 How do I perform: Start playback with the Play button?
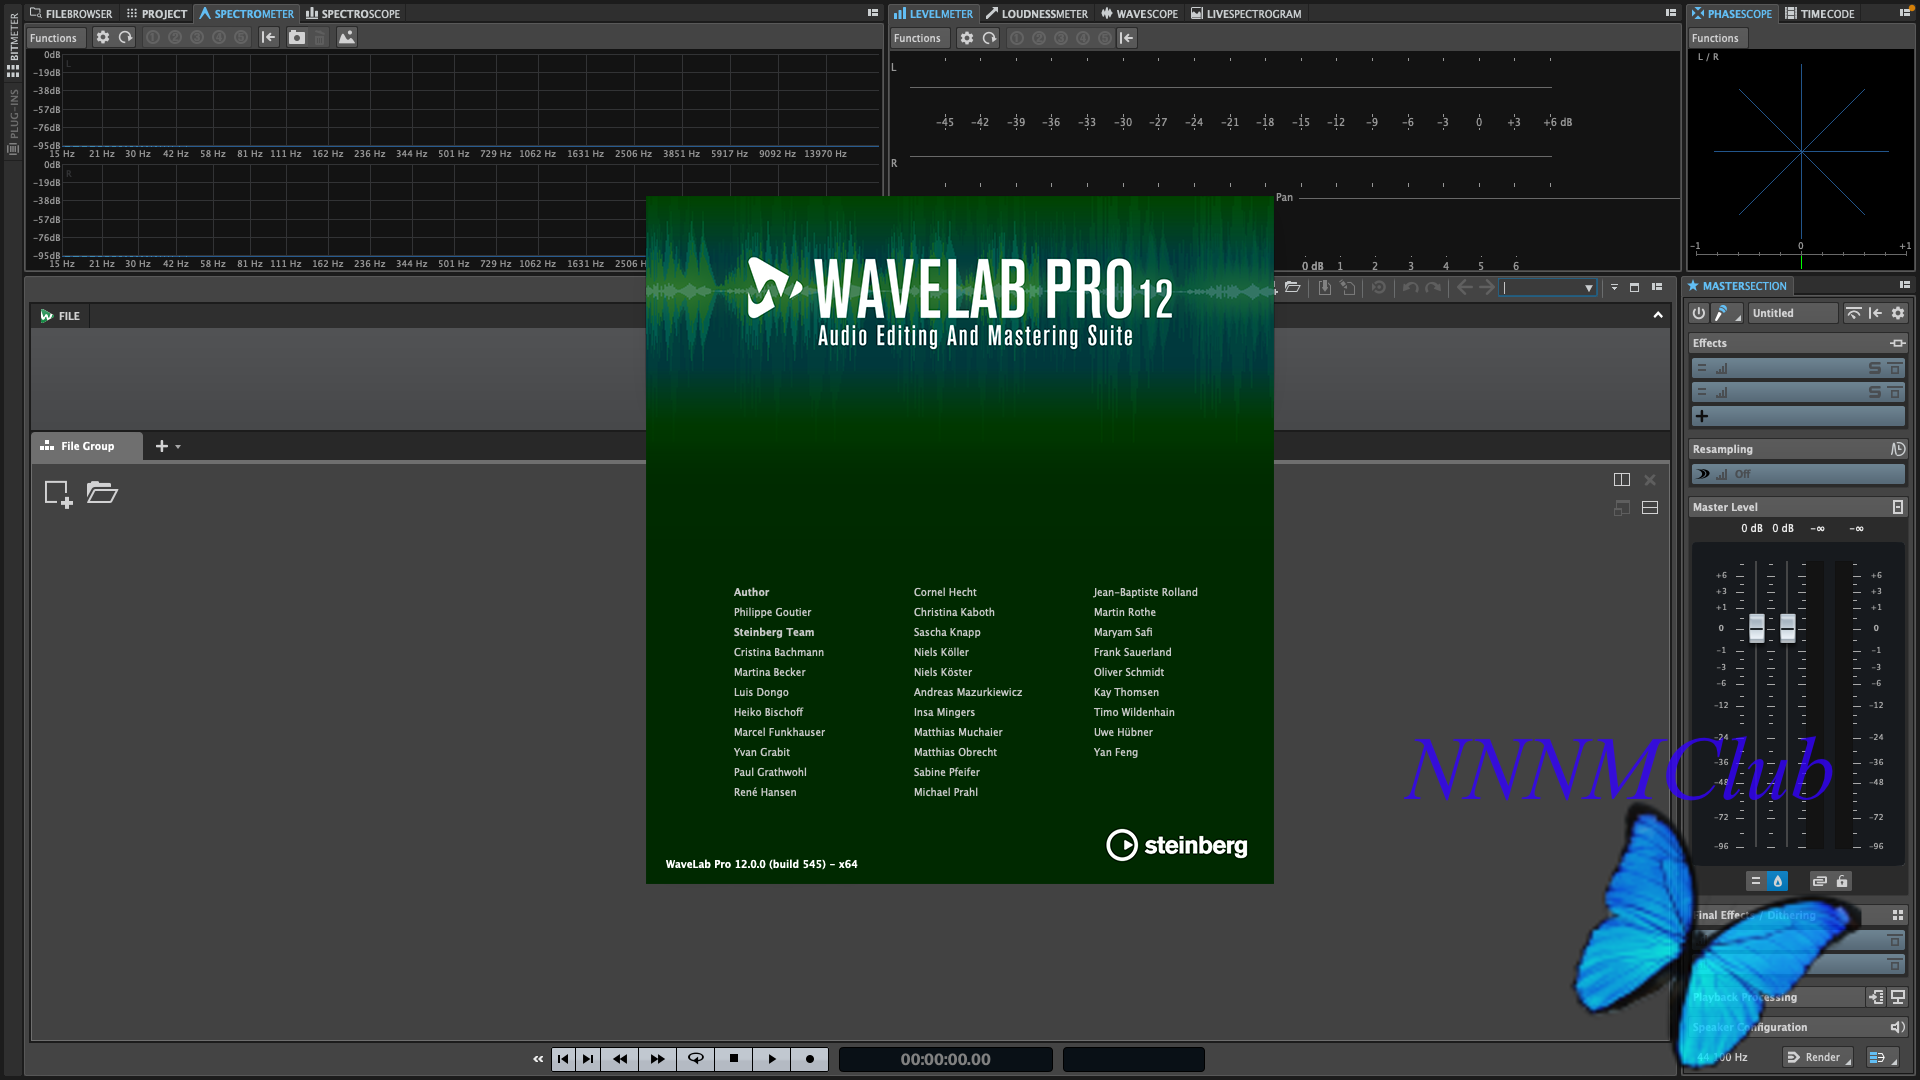[772, 1059]
